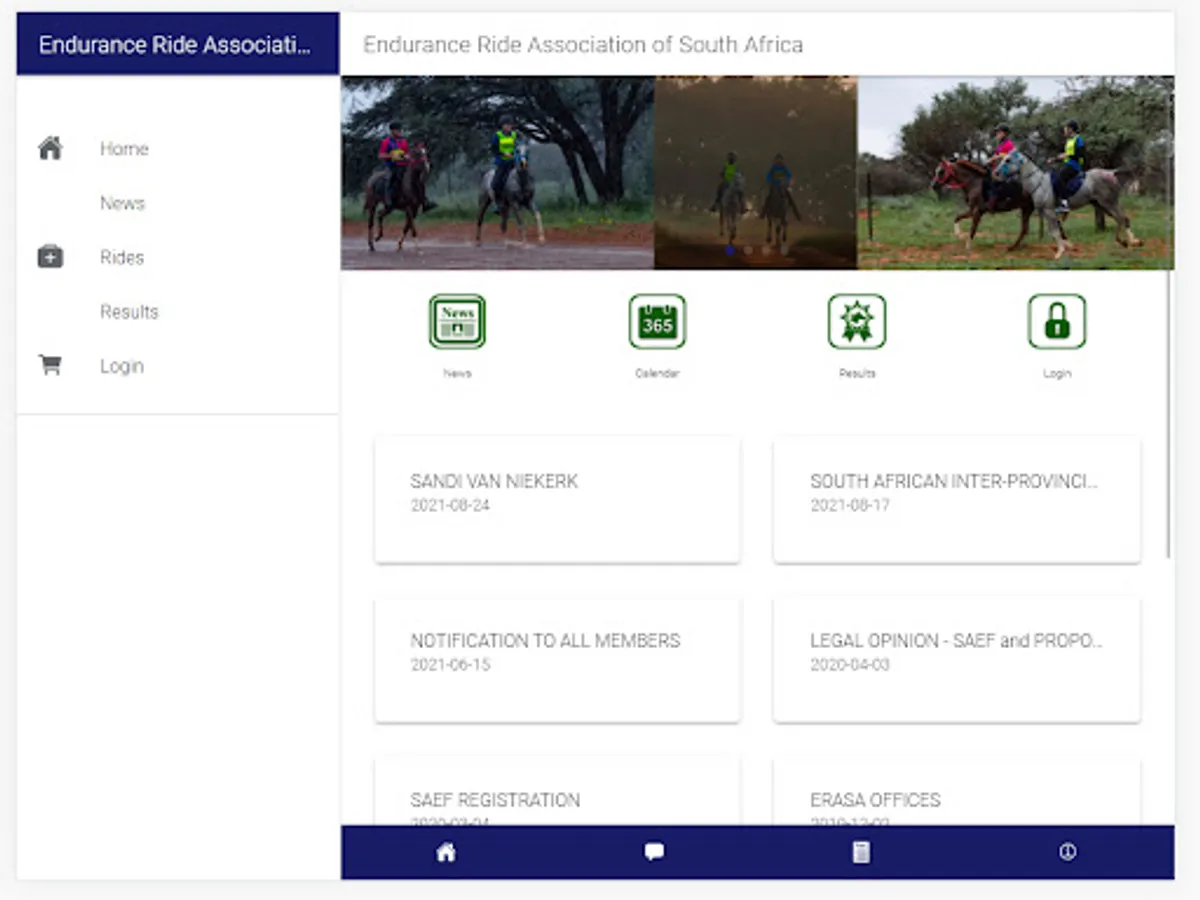Open the LEGAL OPINION - SAEF card
This screenshot has width=1200, height=900.
tap(957, 660)
